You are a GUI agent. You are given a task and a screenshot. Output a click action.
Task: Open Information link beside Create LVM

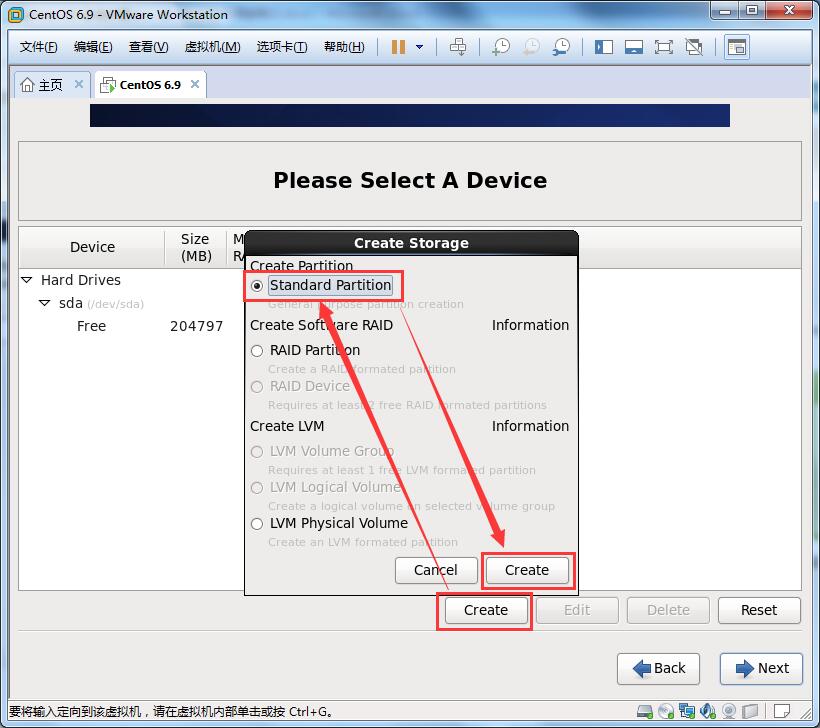[x=530, y=426]
